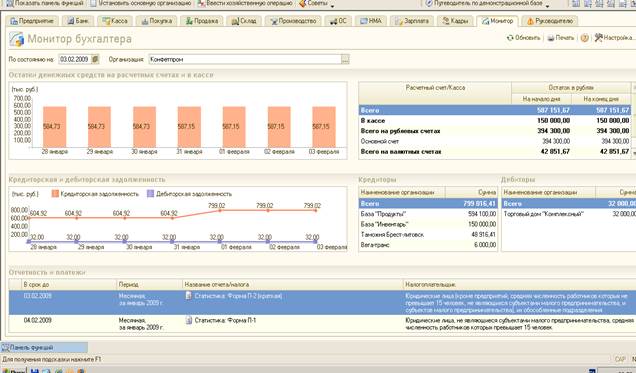Open Статистика: Форма П-1 report
Image resolution: width=636 pixels, height=373 pixels.
pos(225,320)
